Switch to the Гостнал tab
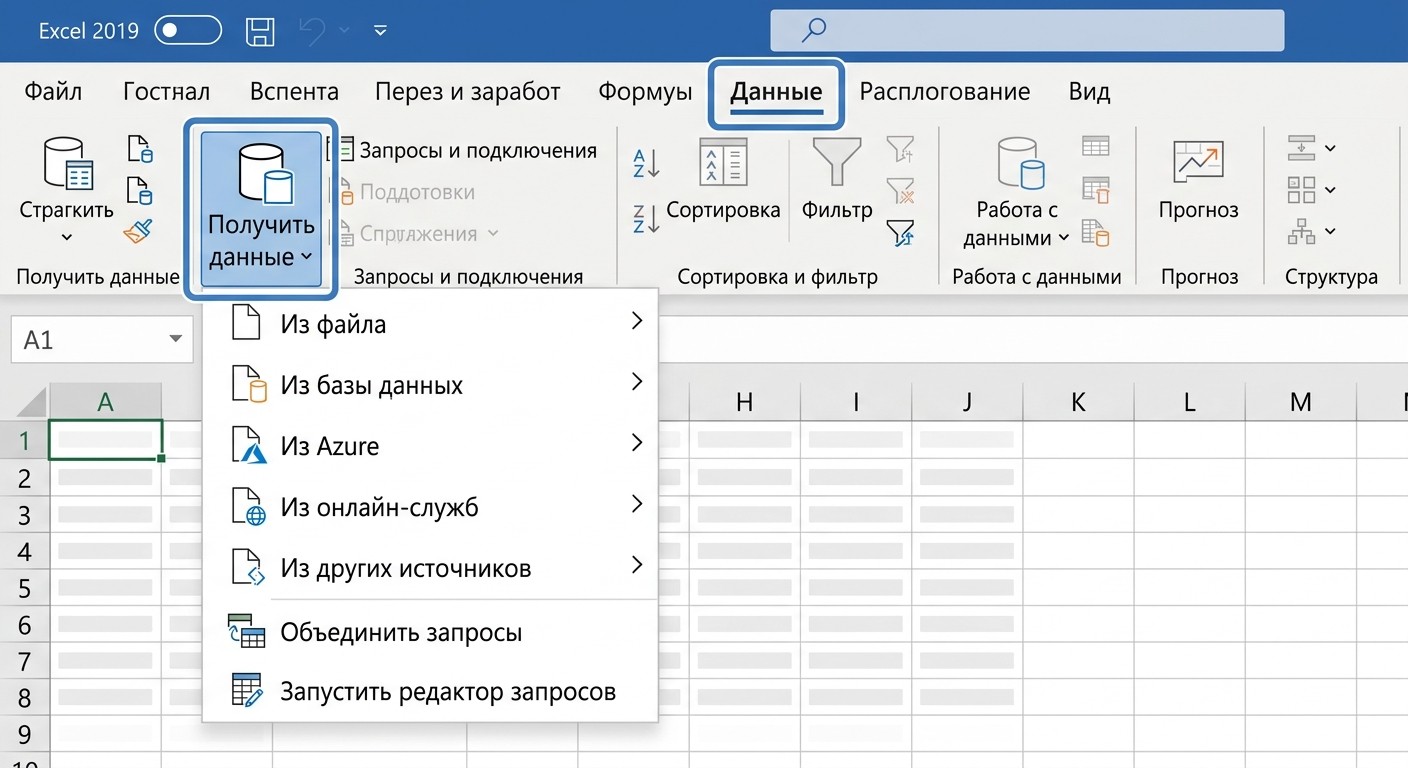Image resolution: width=1408 pixels, height=768 pixels. point(166,92)
